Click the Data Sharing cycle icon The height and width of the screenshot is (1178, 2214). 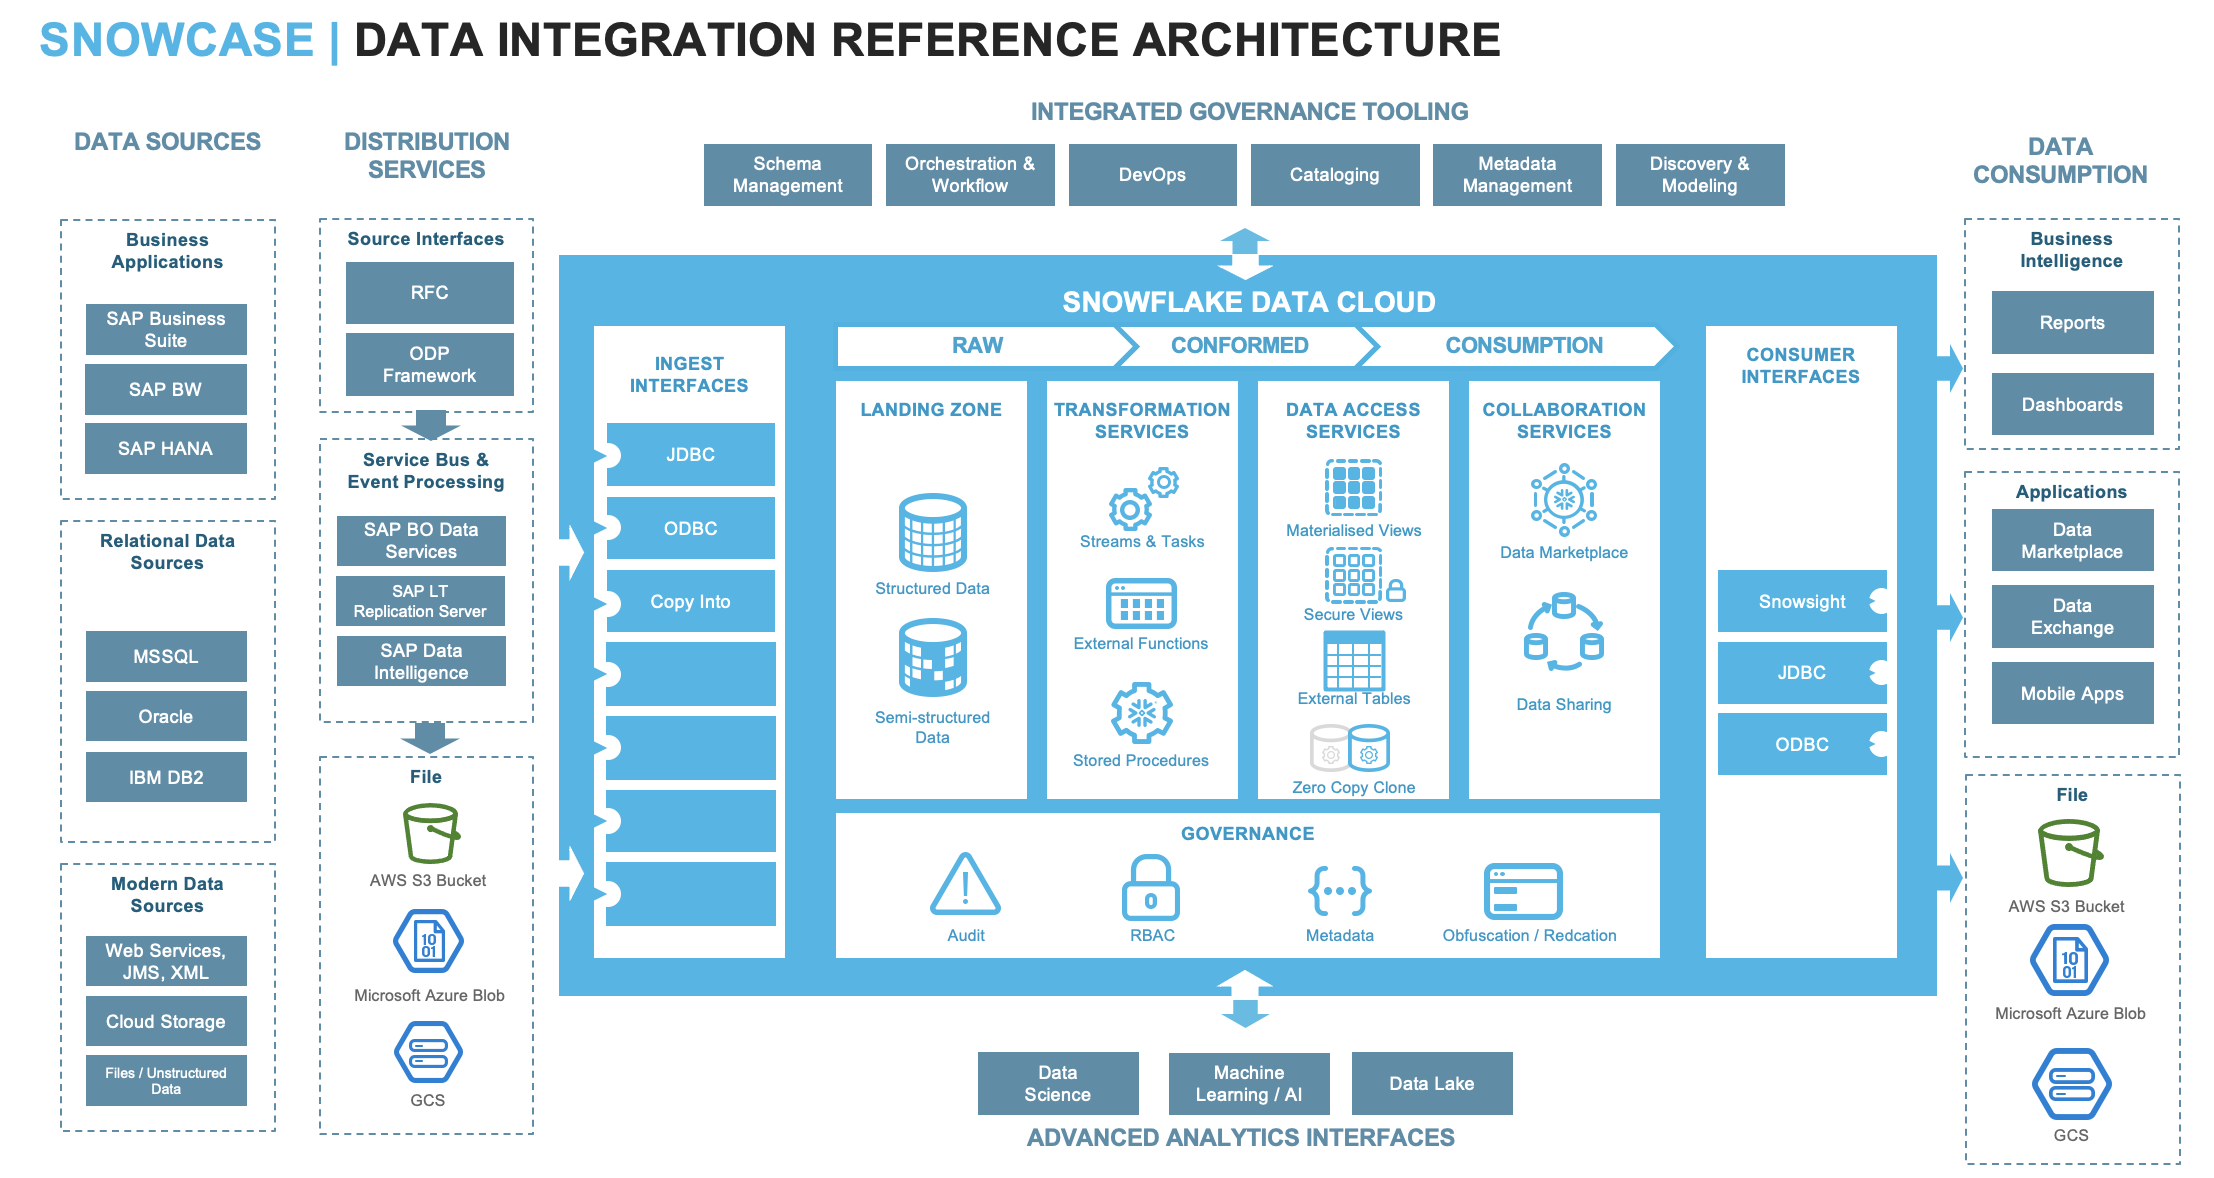click(x=1563, y=633)
